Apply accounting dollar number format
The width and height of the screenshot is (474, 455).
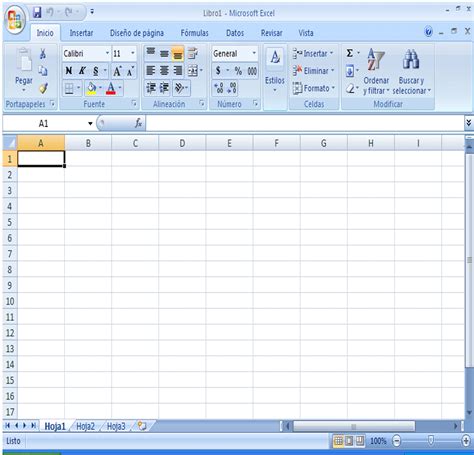[218, 71]
